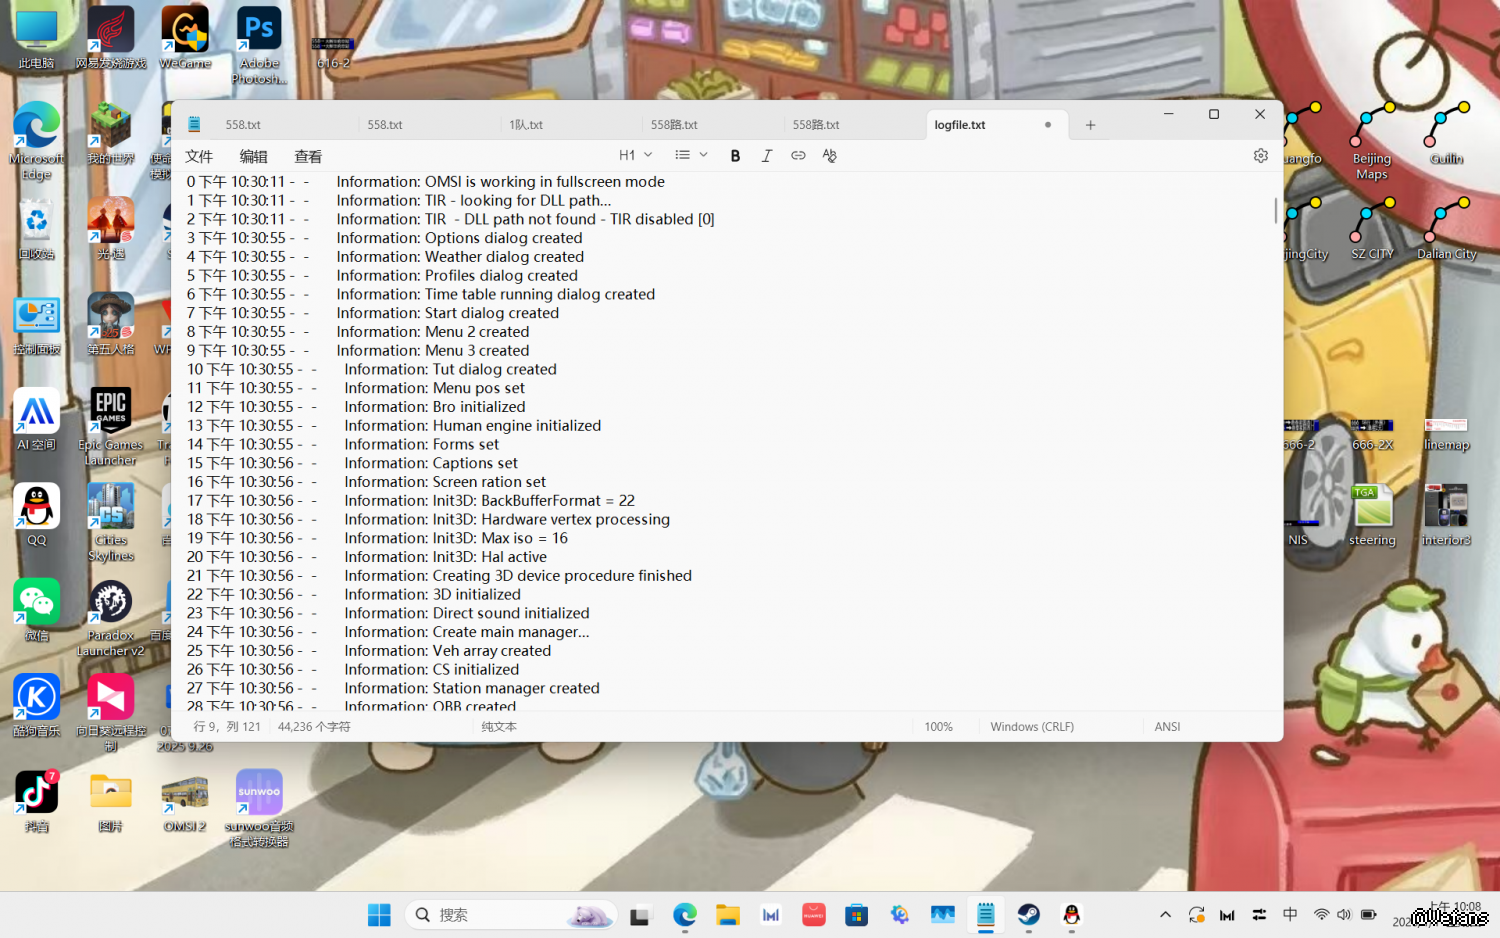Click the 100% zoom level indicator

click(x=938, y=727)
